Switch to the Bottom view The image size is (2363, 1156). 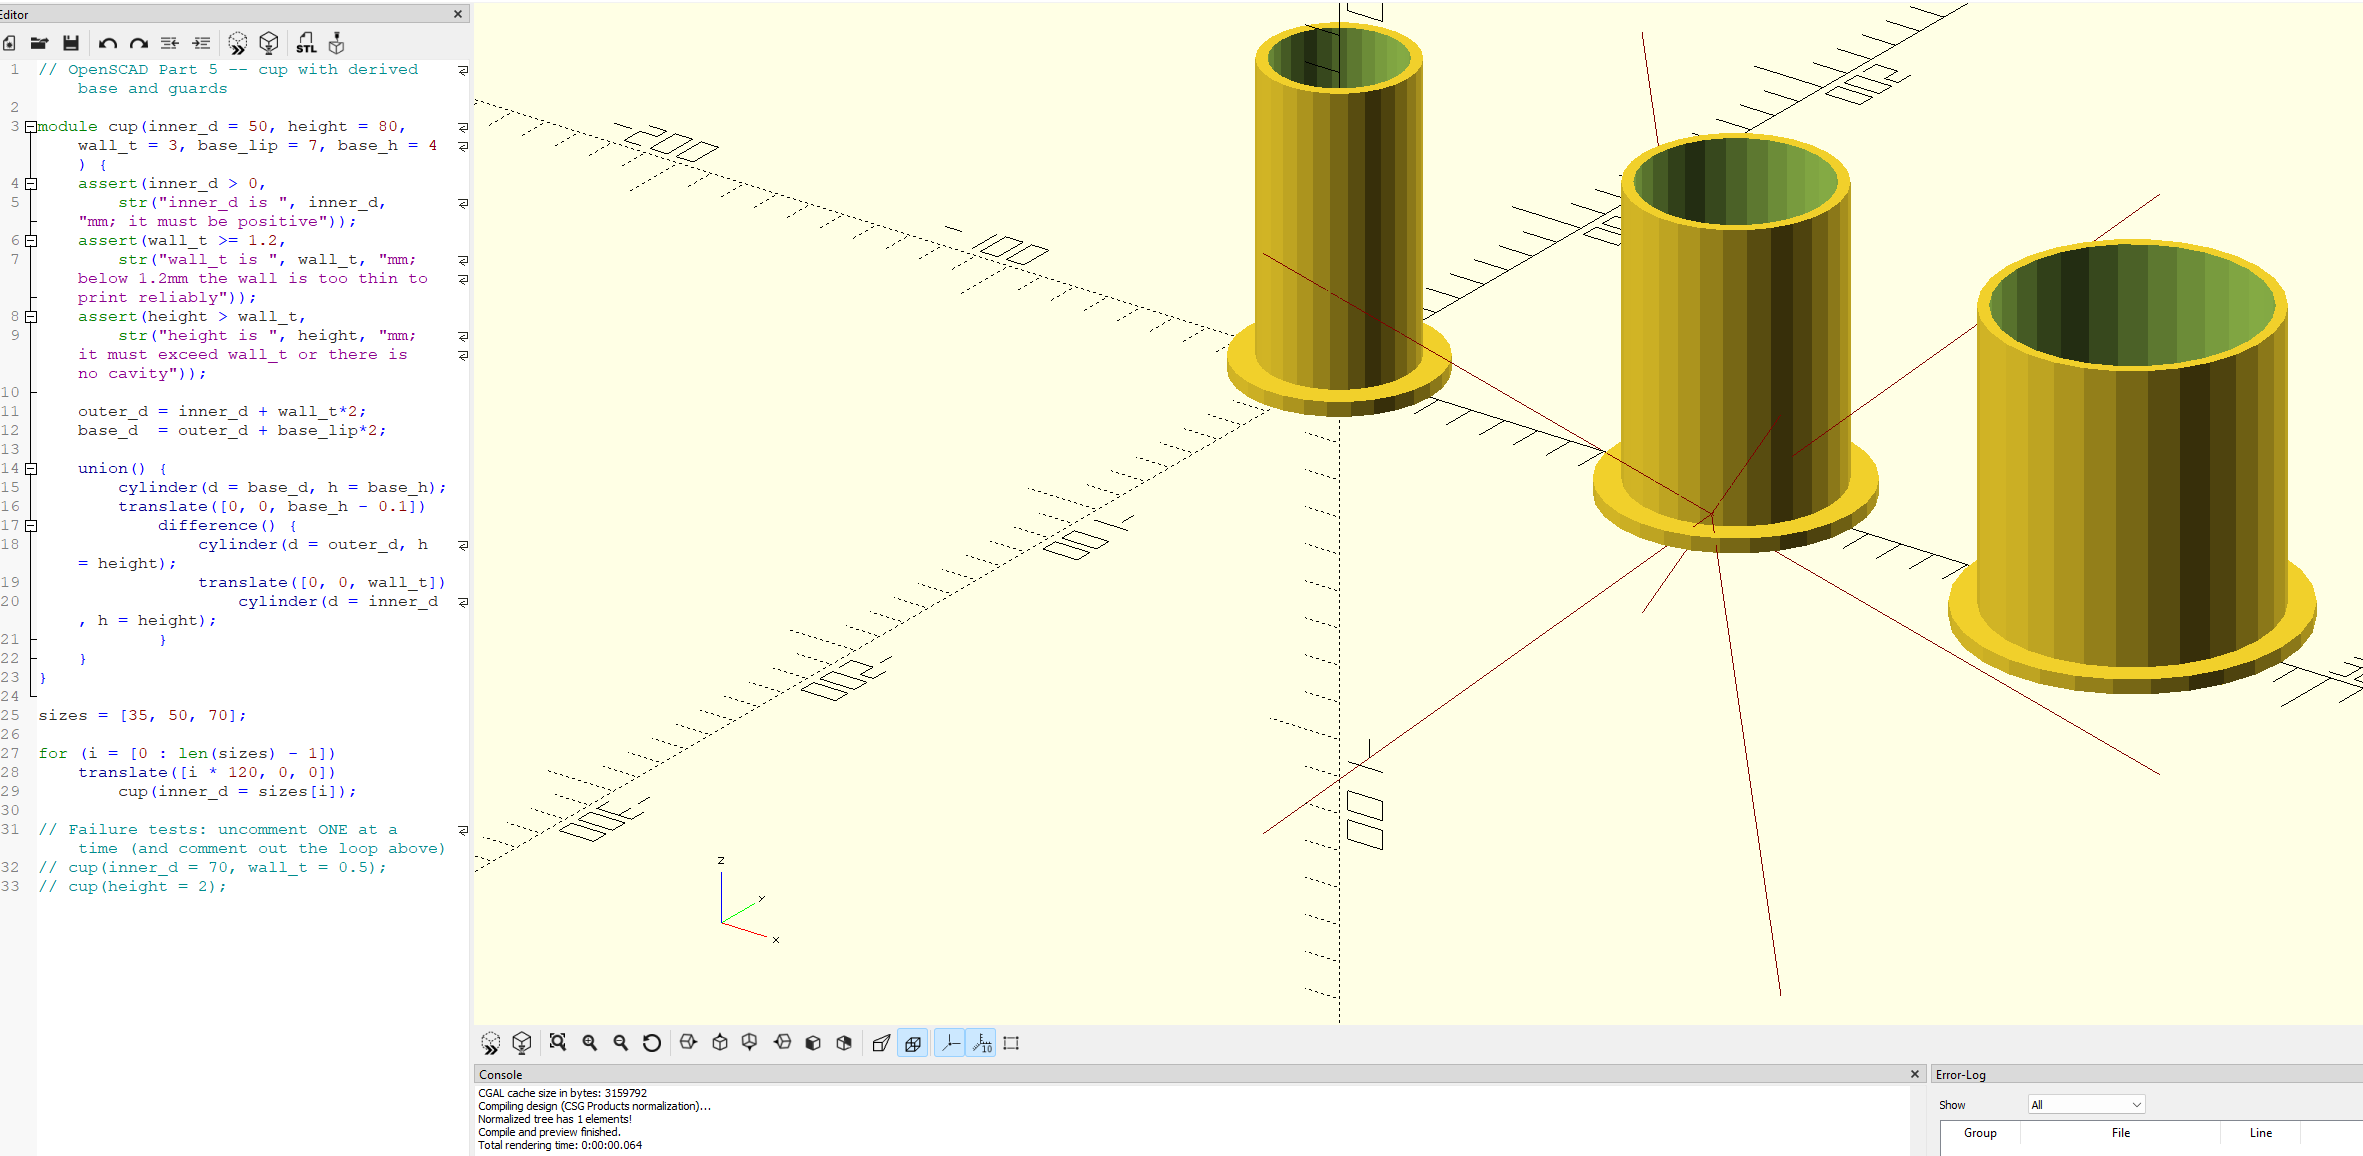tap(750, 1042)
